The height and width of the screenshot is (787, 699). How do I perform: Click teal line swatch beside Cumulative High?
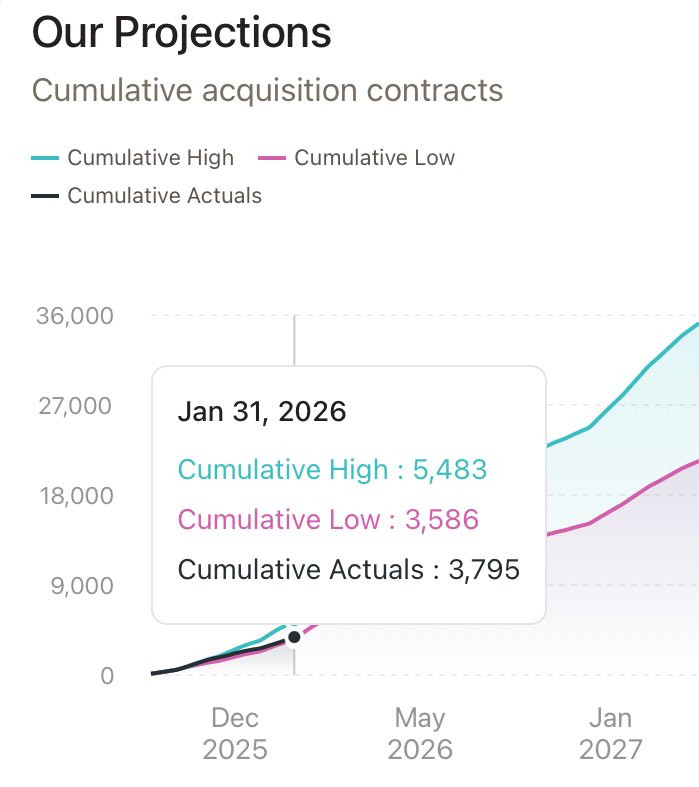click(45, 158)
